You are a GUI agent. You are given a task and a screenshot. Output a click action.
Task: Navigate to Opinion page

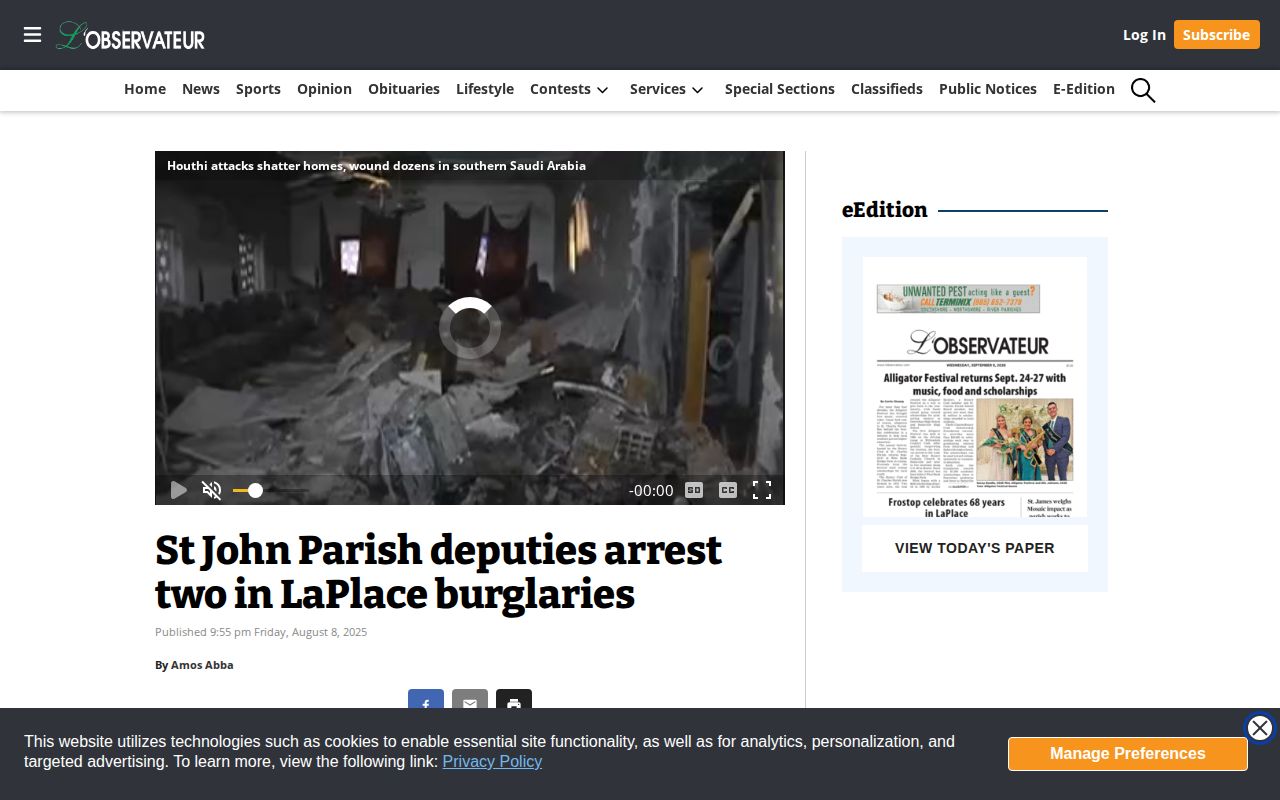click(x=324, y=89)
